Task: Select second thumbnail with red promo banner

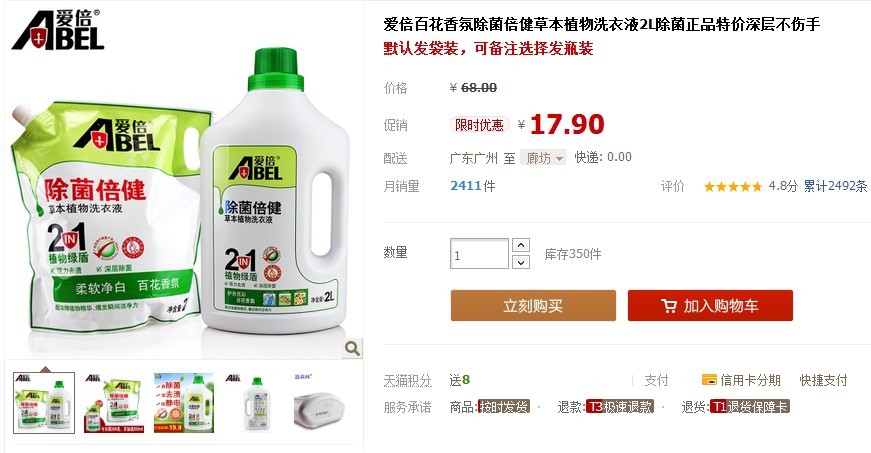Action: click(114, 403)
